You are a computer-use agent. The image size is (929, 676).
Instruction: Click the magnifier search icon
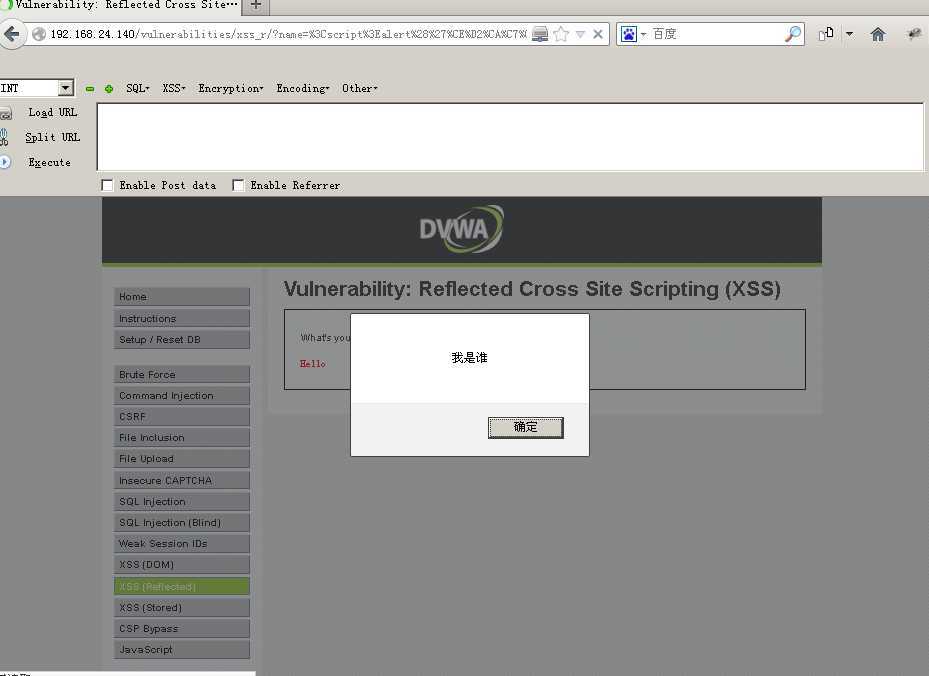(x=793, y=34)
